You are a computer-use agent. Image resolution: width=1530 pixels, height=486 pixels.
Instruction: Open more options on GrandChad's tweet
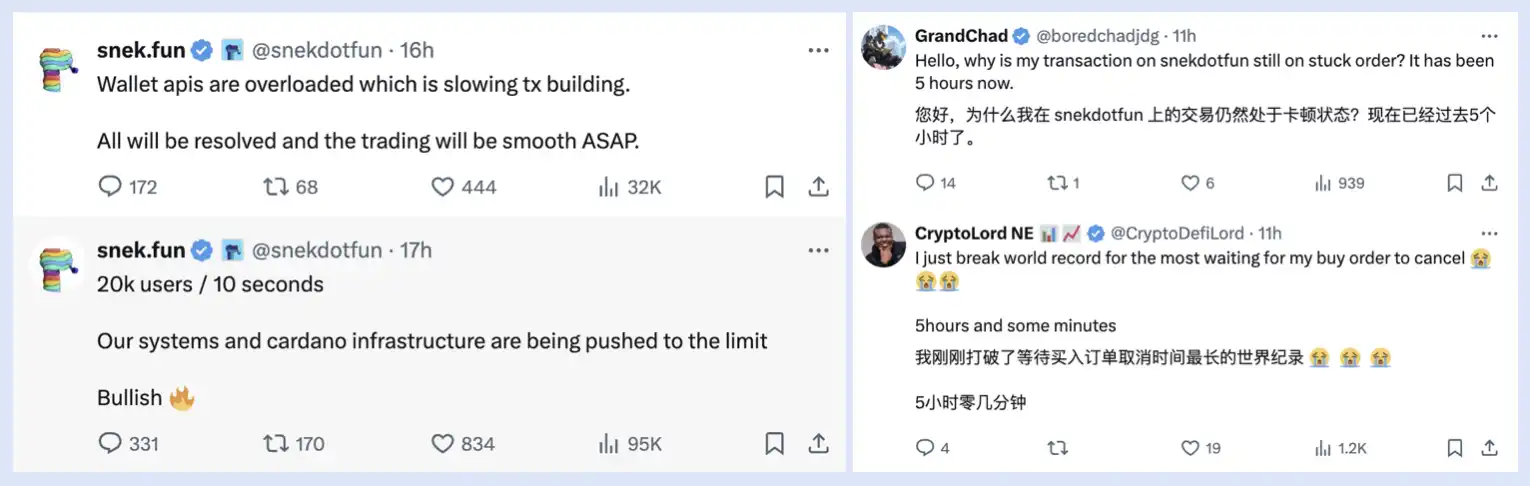point(1489,35)
